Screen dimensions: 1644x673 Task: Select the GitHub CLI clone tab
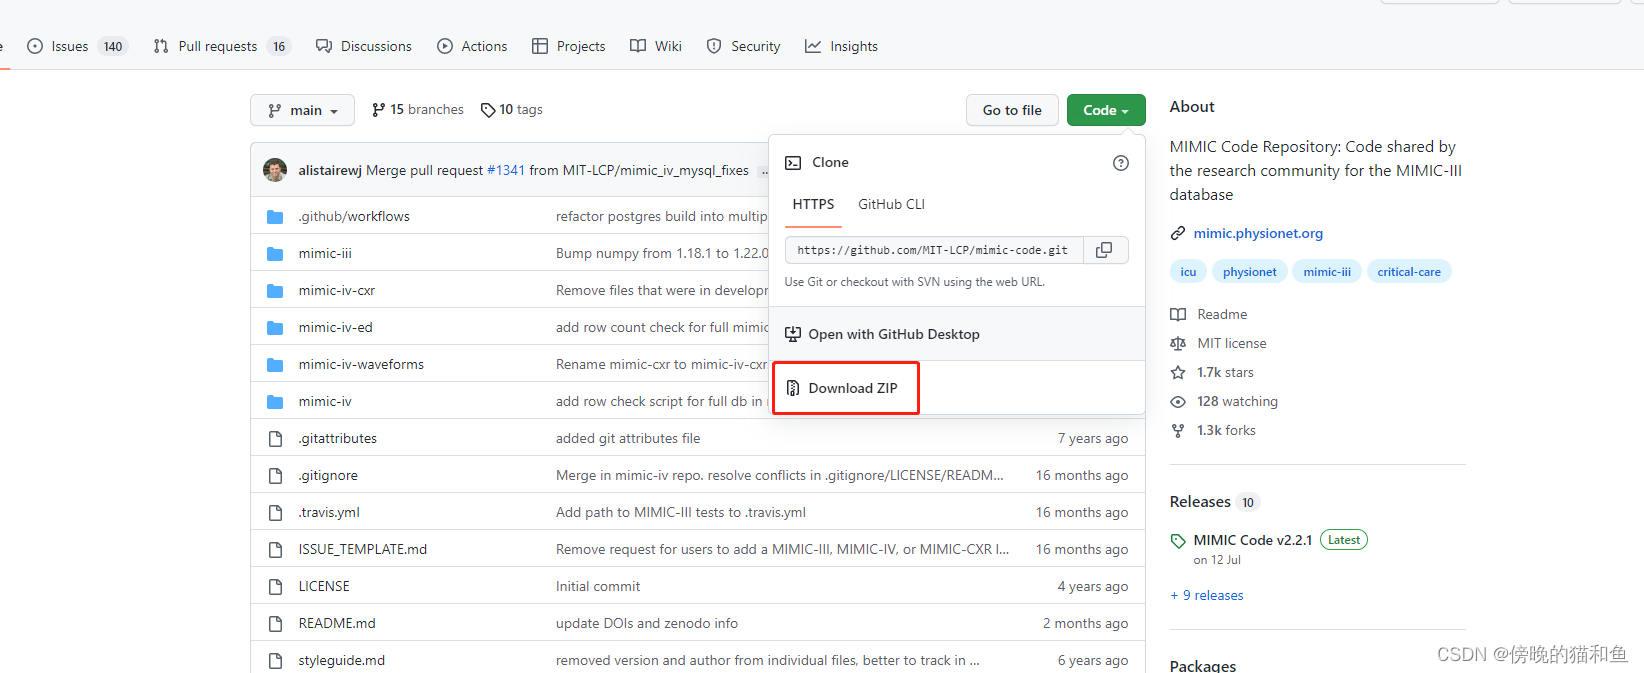891,204
